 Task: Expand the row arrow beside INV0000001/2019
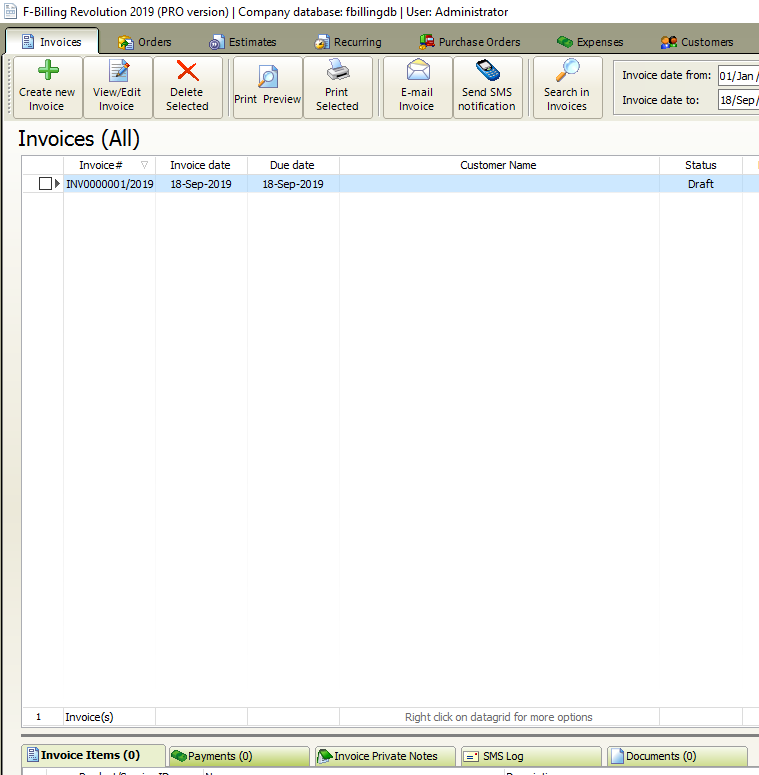[x=57, y=184]
